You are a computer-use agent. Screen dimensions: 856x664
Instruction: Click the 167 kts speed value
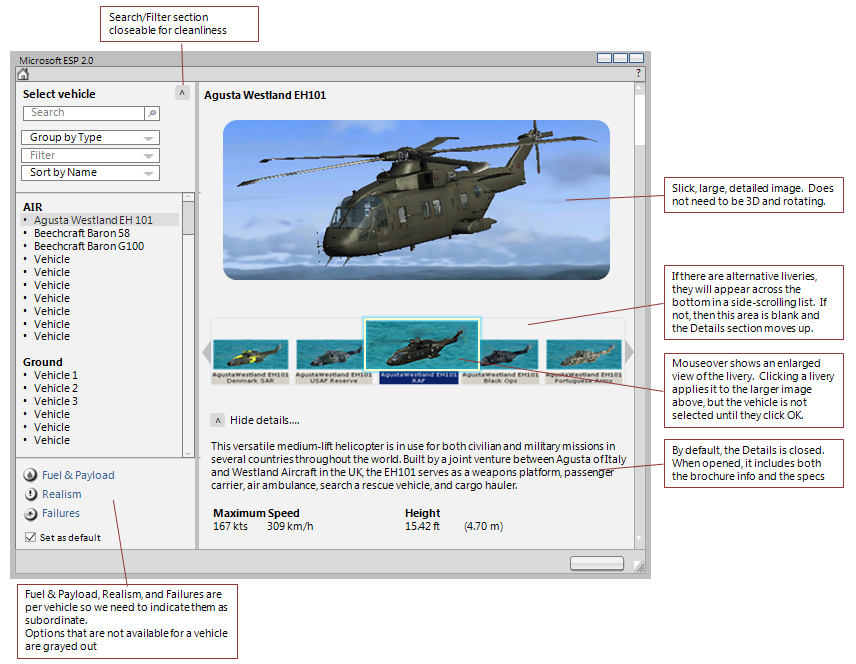tap(230, 526)
